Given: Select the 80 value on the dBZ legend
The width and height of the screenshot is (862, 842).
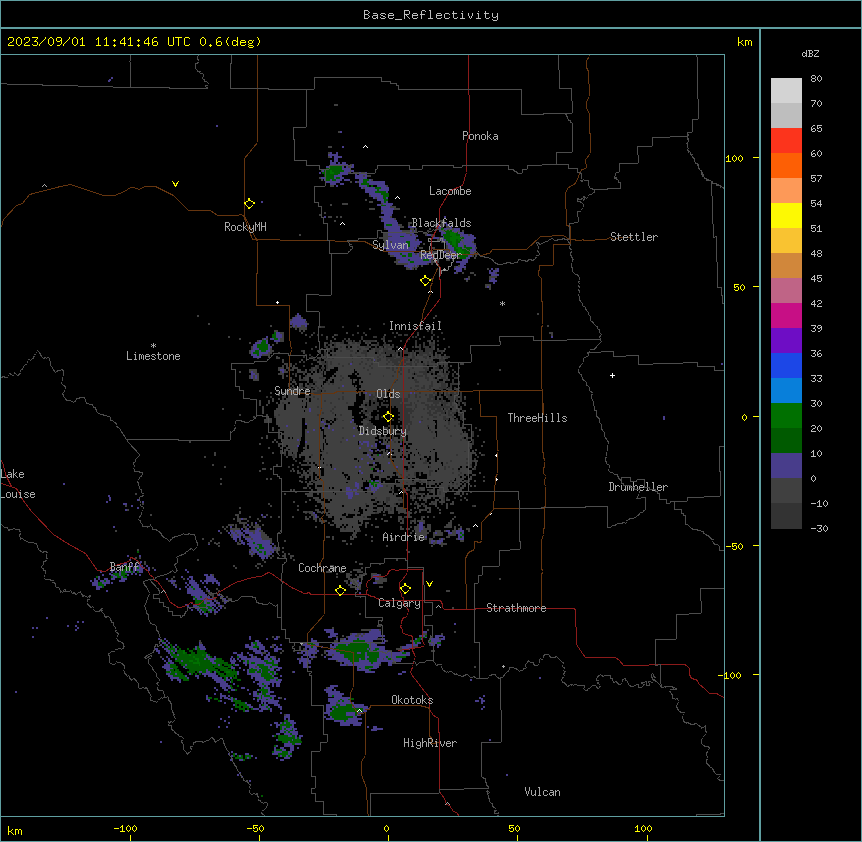Looking at the screenshot, I should point(816,79).
